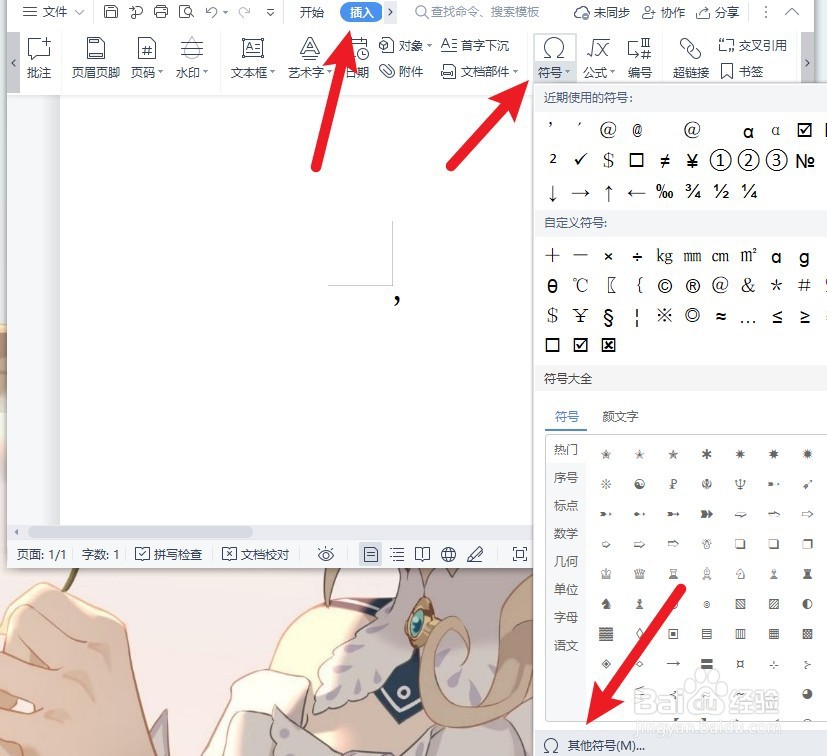Show more ribbon tabs arrow
The width and height of the screenshot is (827, 756).
point(390,12)
